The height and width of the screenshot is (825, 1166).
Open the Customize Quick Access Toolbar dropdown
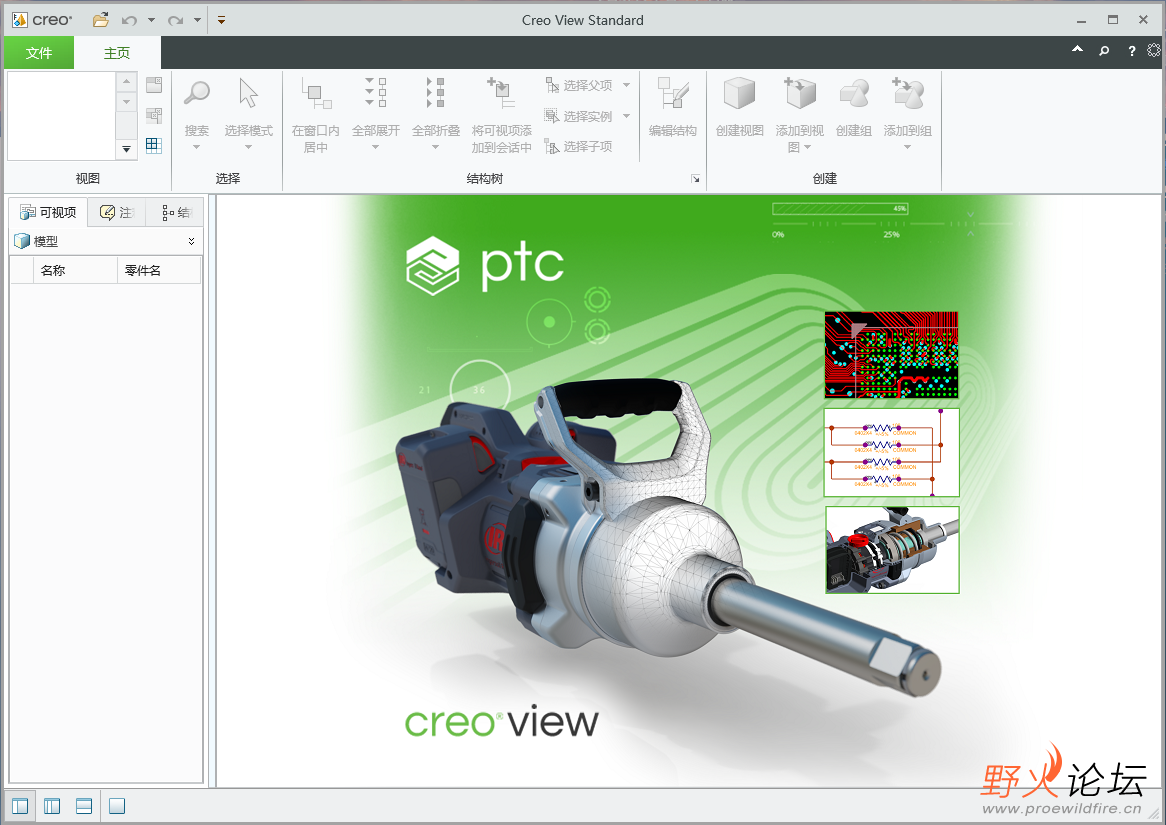(x=221, y=20)
